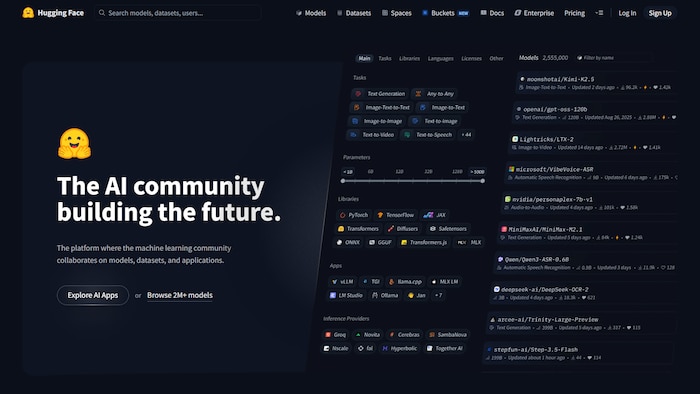This screenshot has height=394, width=700.
Task: Select the Cerebras inference provider
Action: (x=404, y=335)
